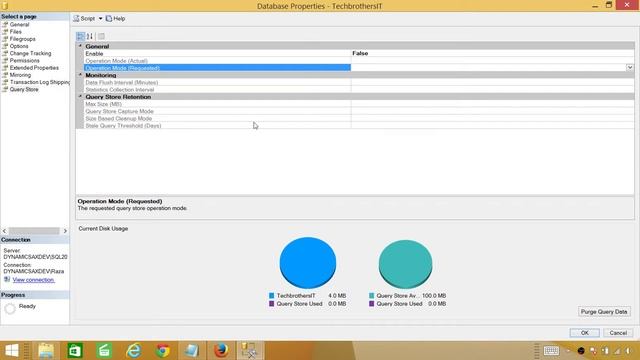Open the Query Store page
Screen dimensions: 640x360
(24, 89)
